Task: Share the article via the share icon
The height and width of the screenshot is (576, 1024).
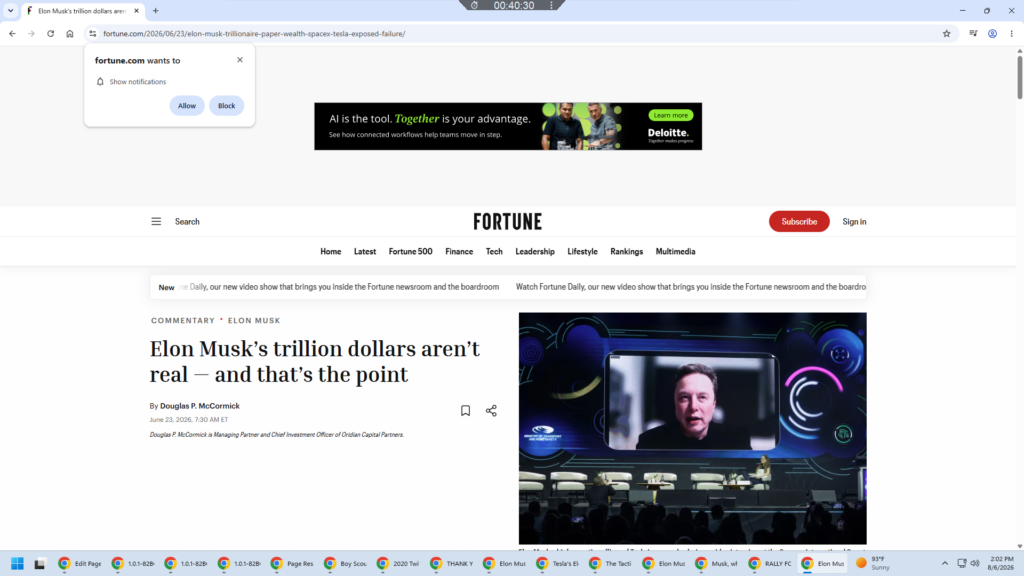Action: (491, 411)
